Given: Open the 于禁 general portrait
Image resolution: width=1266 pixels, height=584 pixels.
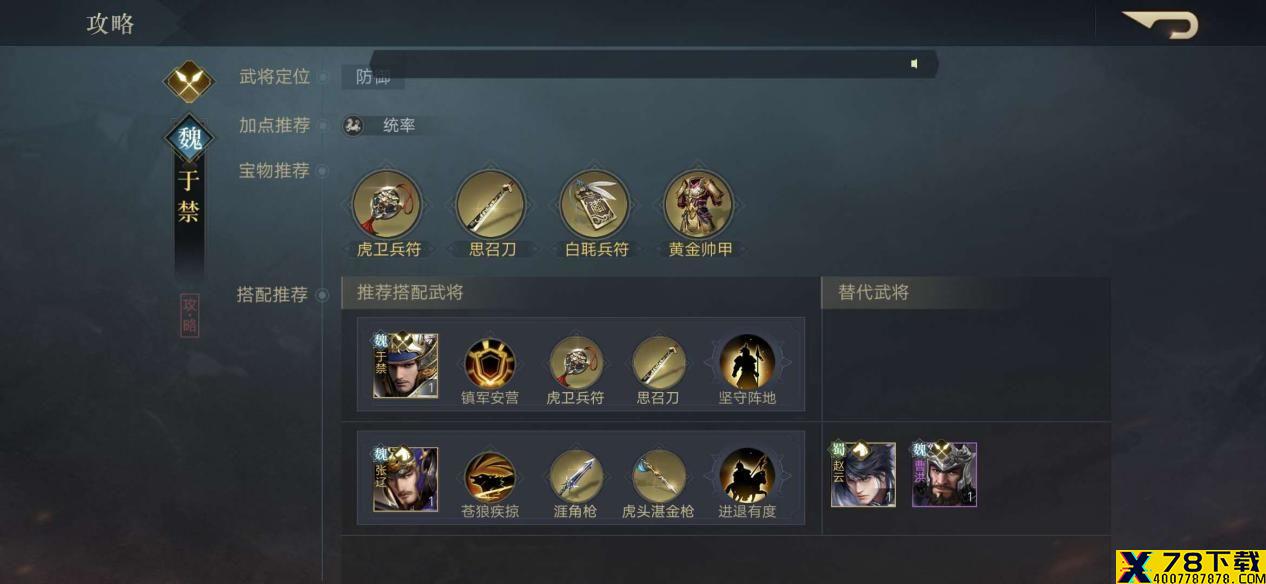Looking at the screenshot, I should pyautogui.click(x=405, y=365).
